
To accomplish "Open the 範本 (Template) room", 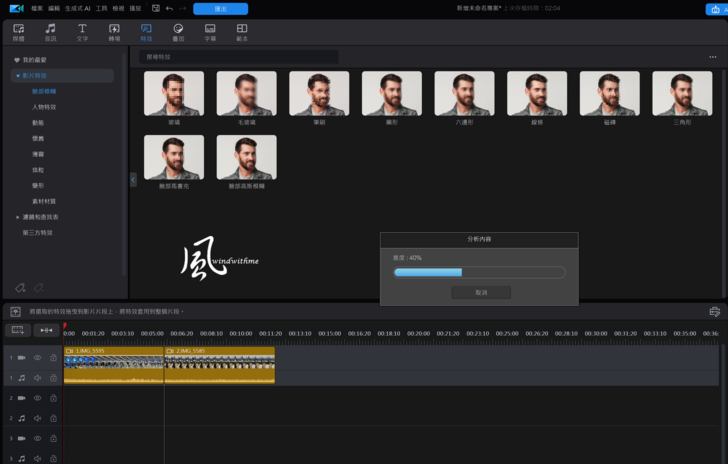I will pyautogui.click(x=242, y=33).
